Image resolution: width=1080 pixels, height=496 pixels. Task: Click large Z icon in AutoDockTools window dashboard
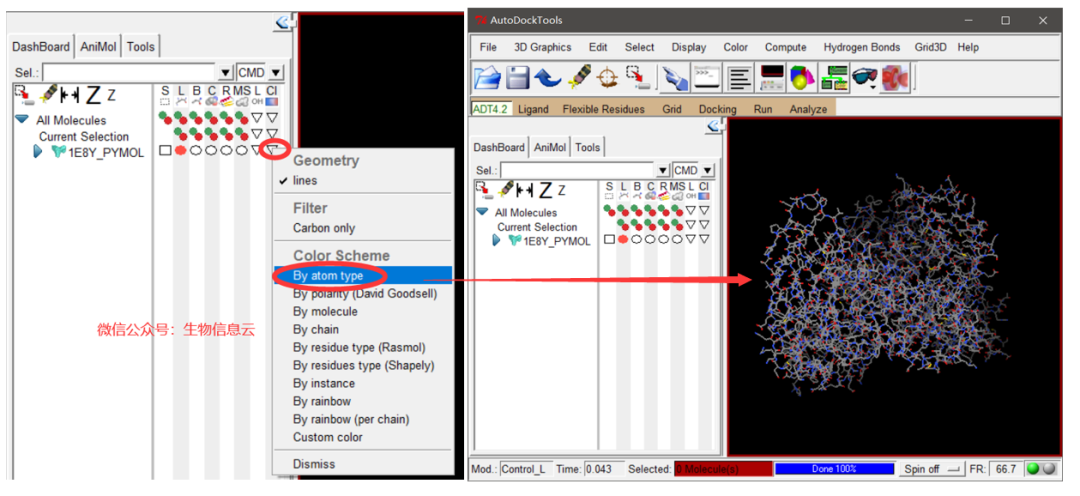coord(545,190)
